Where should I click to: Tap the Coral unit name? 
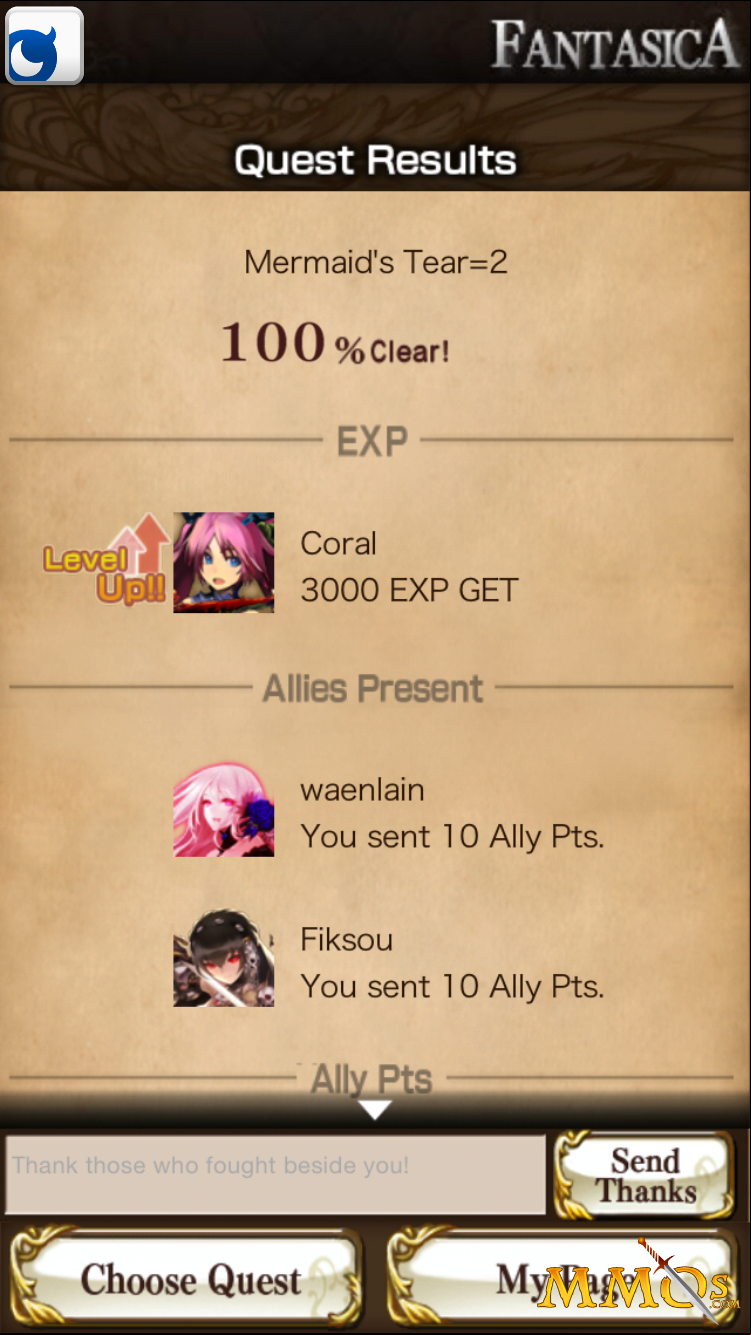(x=338, y=543)
